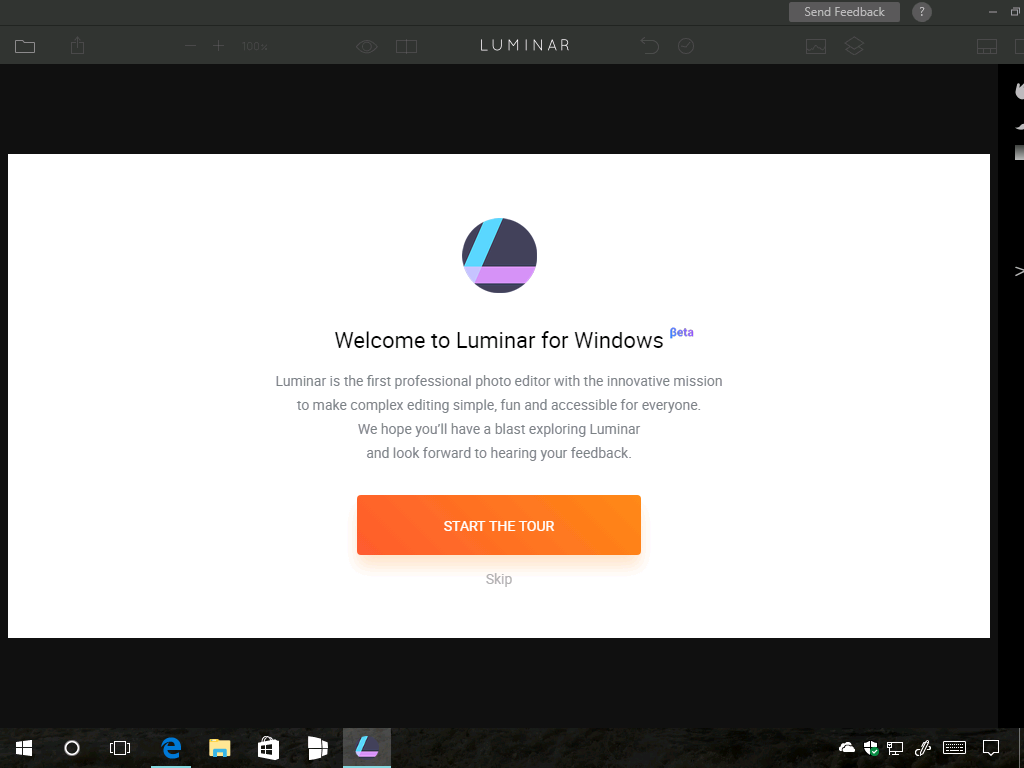
Task: Click START THE TOUR button
Action: (x=499, y=525)
